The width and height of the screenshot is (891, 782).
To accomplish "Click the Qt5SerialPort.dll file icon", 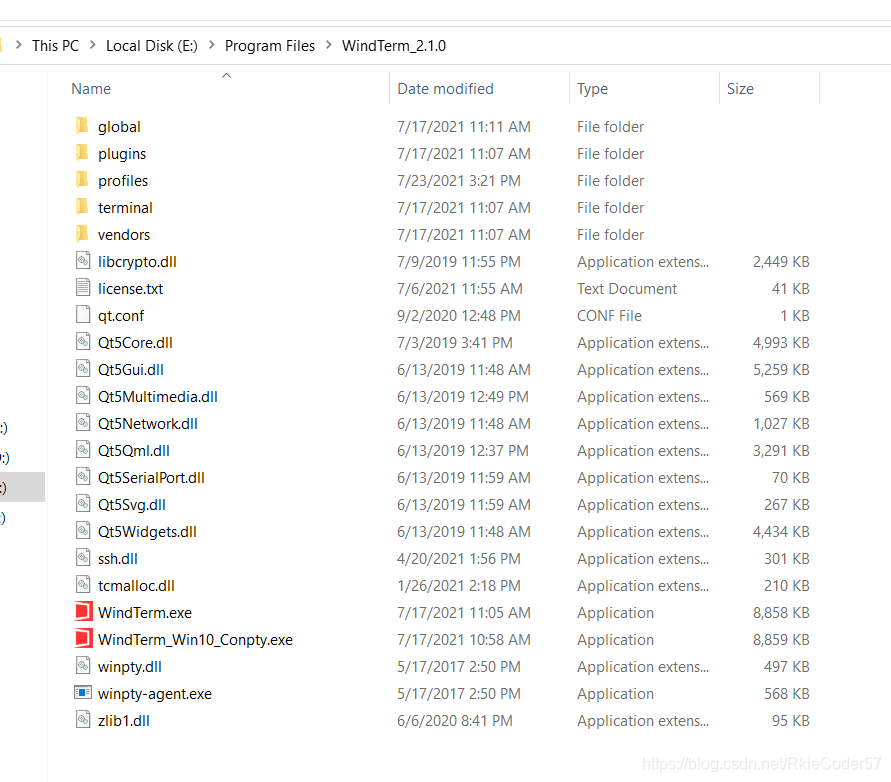I will [x=83, y=477].
